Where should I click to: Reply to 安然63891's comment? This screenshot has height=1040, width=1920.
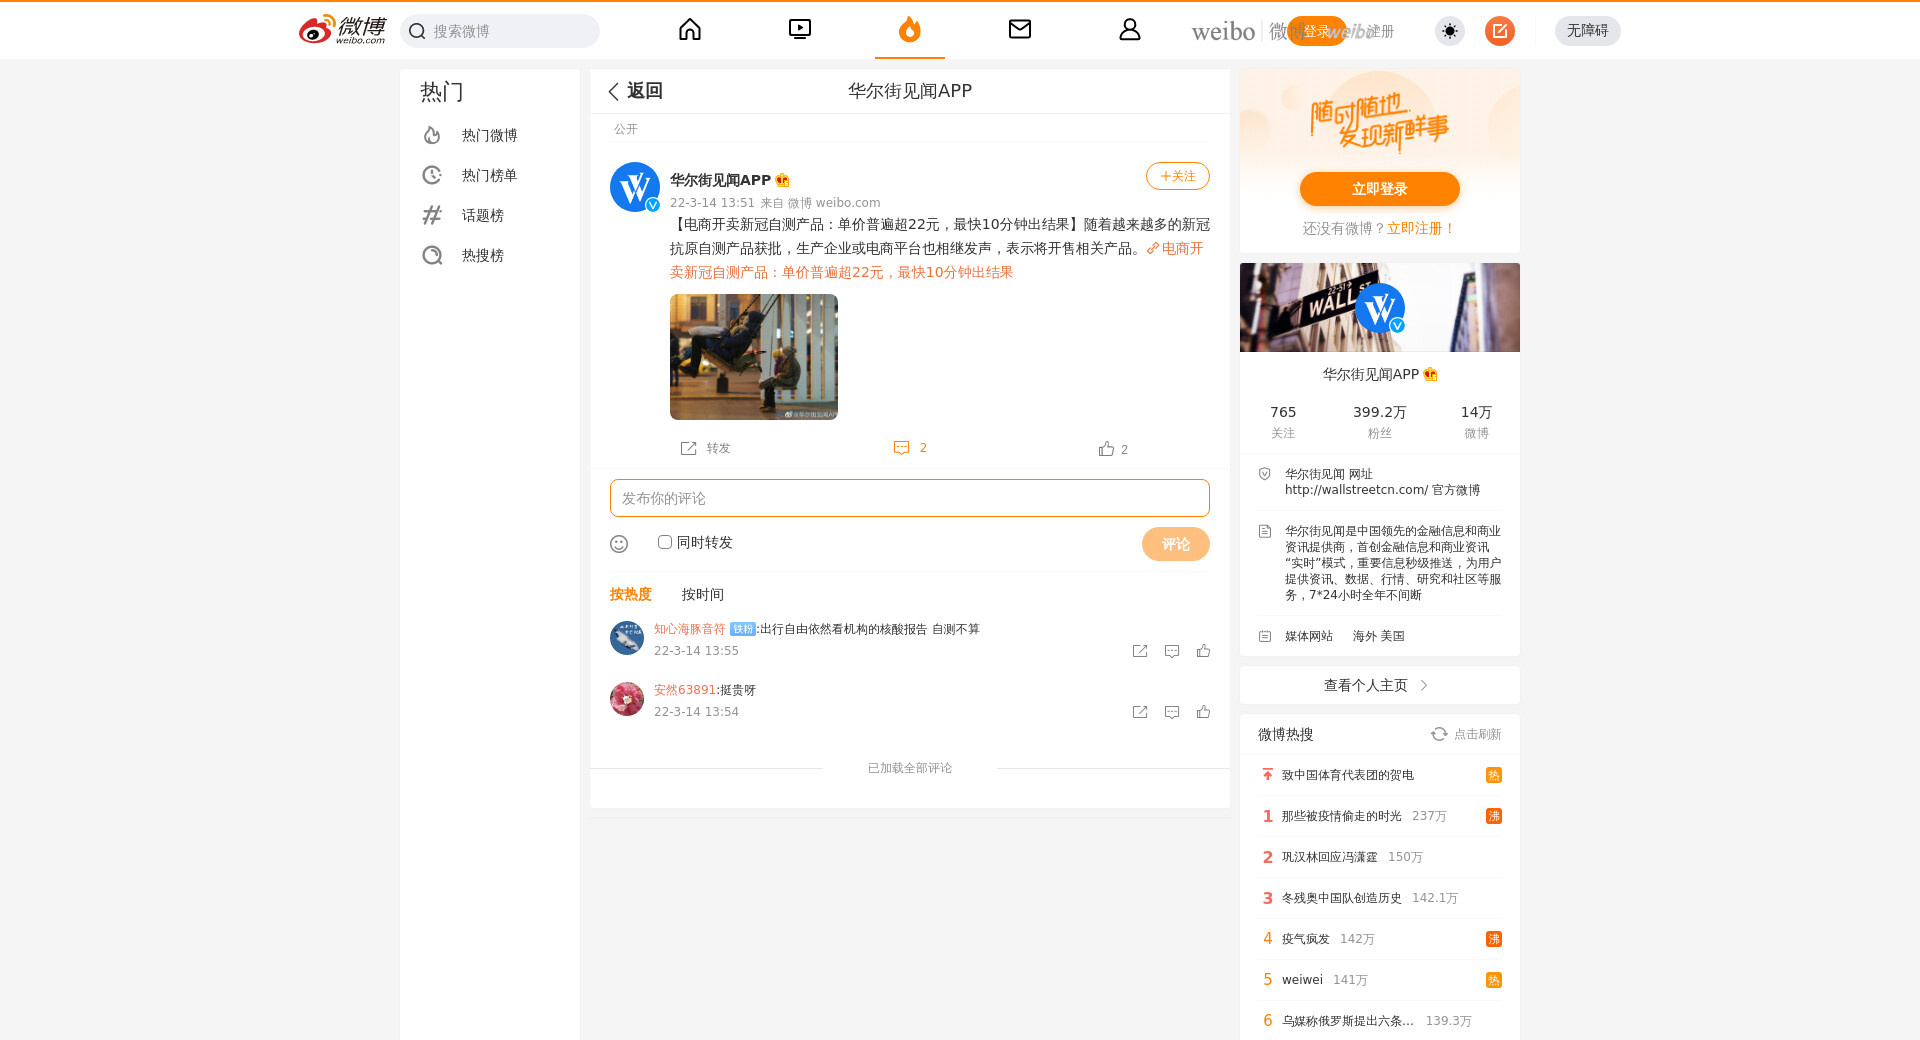(x=1172, y=712)
